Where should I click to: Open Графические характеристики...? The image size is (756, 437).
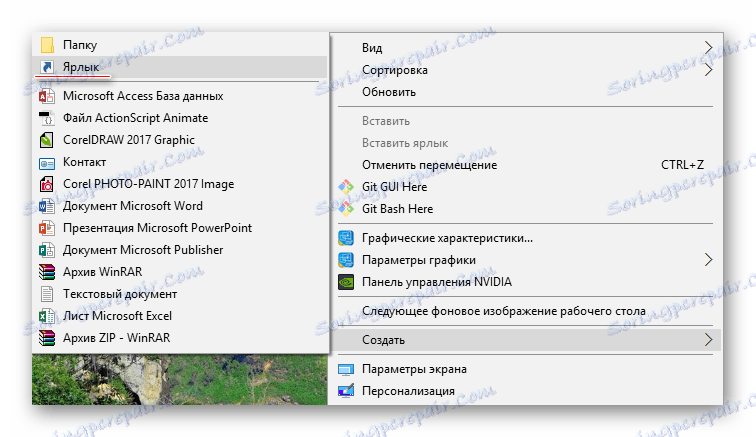pyautogui.click(x=526, y=238)
